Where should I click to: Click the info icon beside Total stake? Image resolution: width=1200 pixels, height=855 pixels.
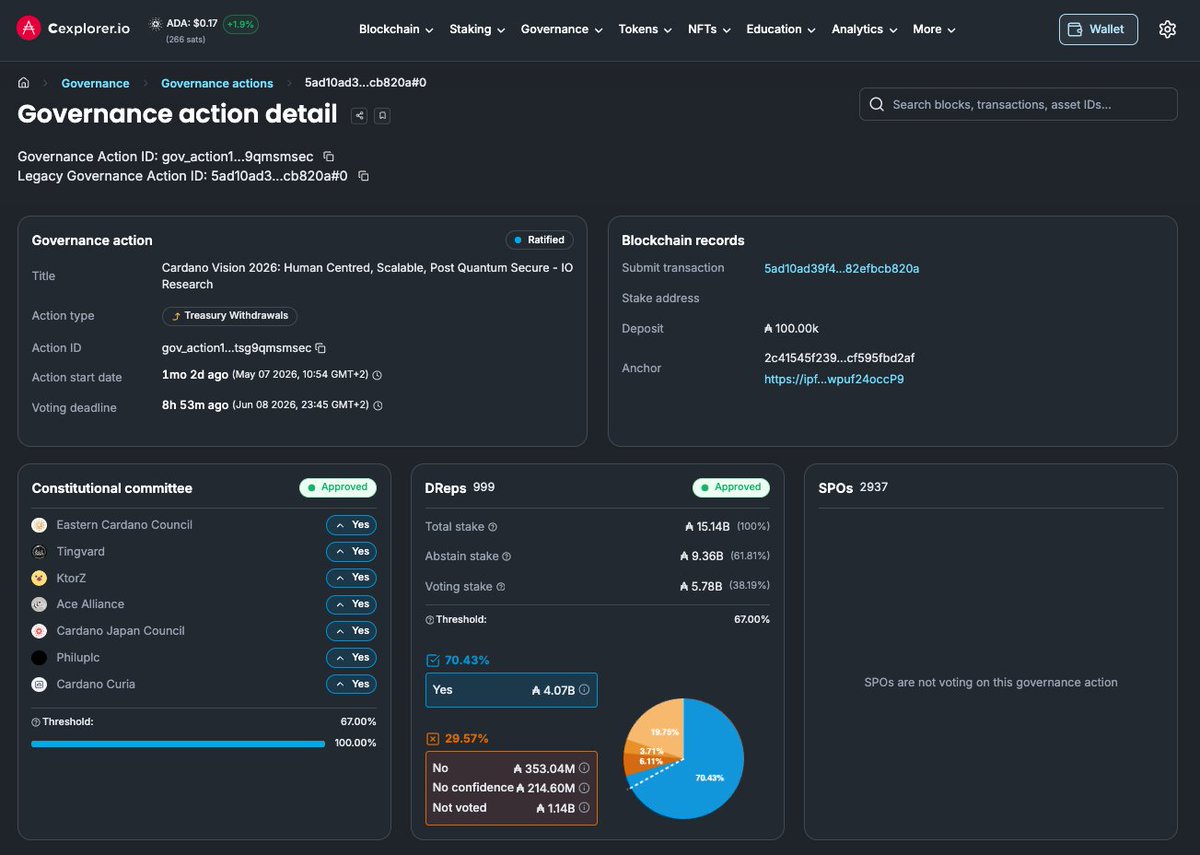tap(492, 527)
